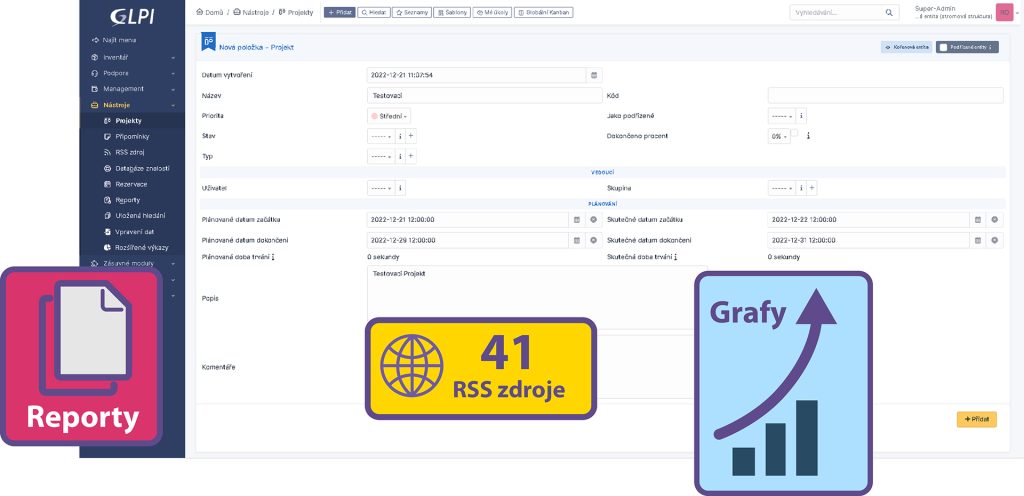1024x496 pixels.
Task: Click plus icon next to Skupina dropdown
Action: (812, 188)
